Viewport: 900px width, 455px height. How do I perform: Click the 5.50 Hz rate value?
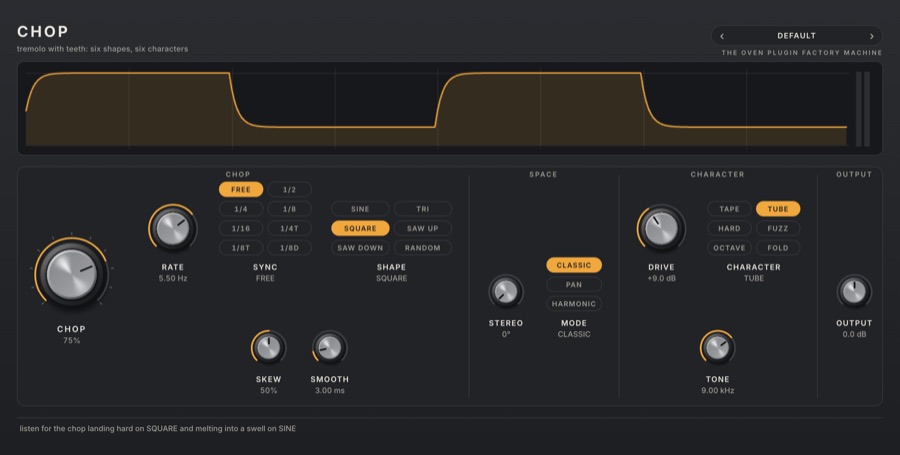tap(173, 278)
